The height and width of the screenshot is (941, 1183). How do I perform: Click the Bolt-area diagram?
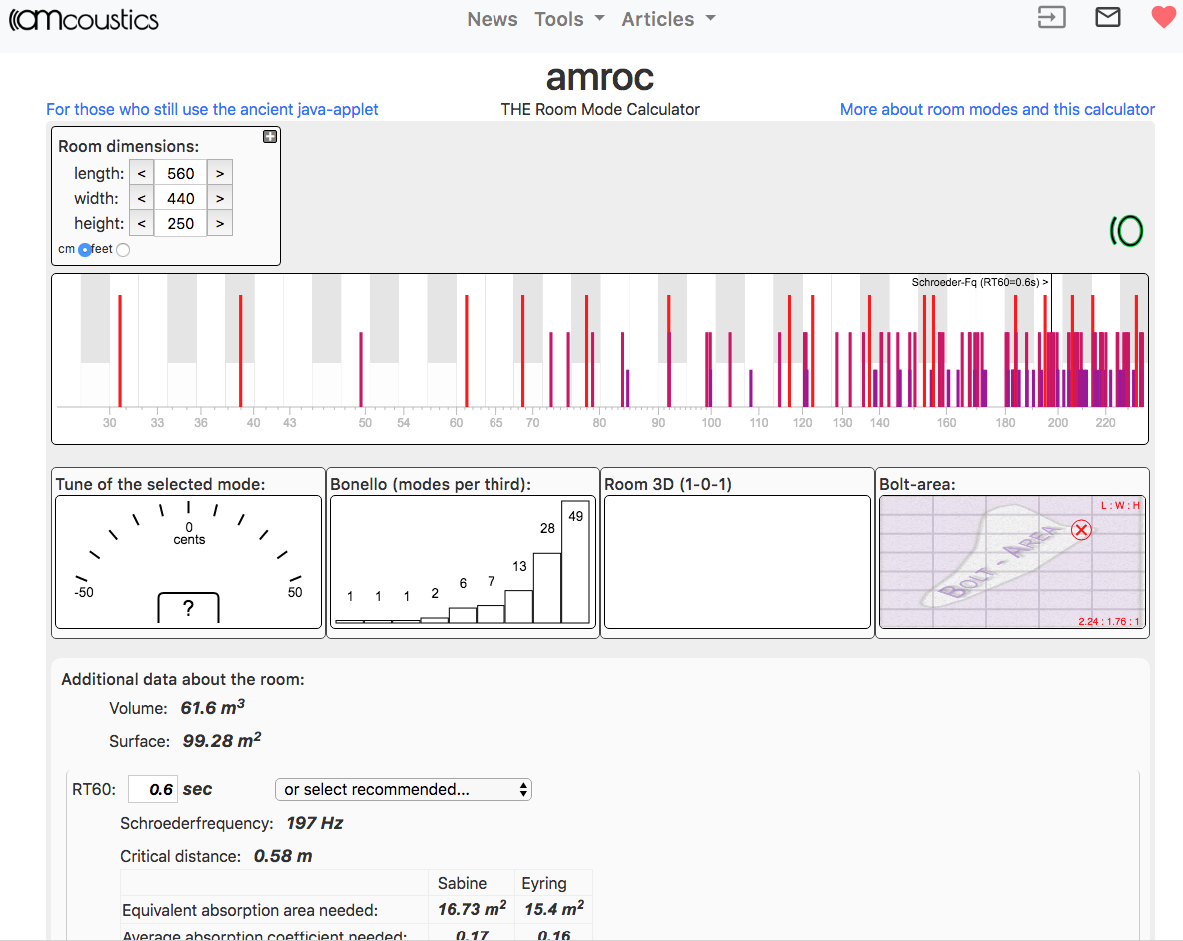[1012, 561]
